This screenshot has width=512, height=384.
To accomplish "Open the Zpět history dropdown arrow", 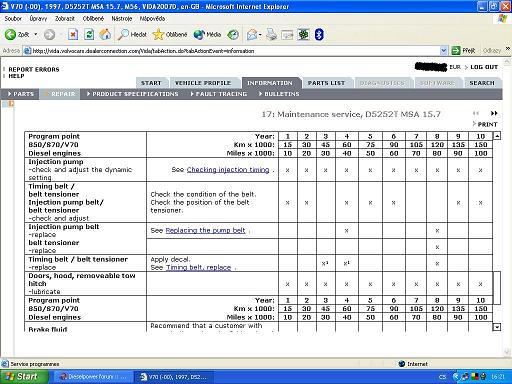I will pyautogui.click(x=35, y=34).
